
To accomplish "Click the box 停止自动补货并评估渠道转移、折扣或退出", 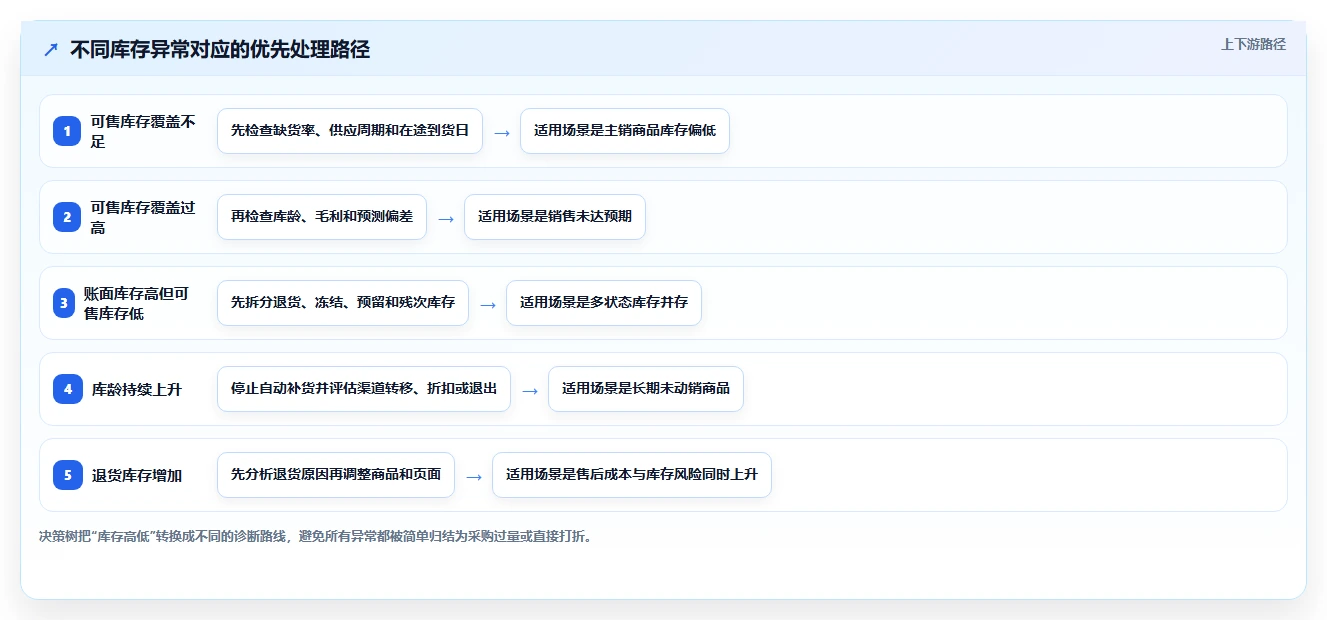I will coord(364,389).
